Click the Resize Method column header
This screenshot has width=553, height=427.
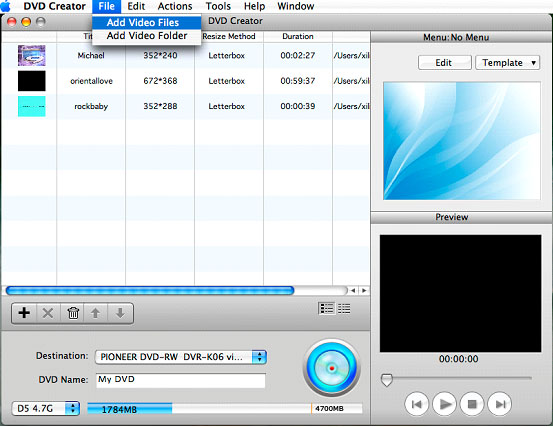[x=229, y=36]
